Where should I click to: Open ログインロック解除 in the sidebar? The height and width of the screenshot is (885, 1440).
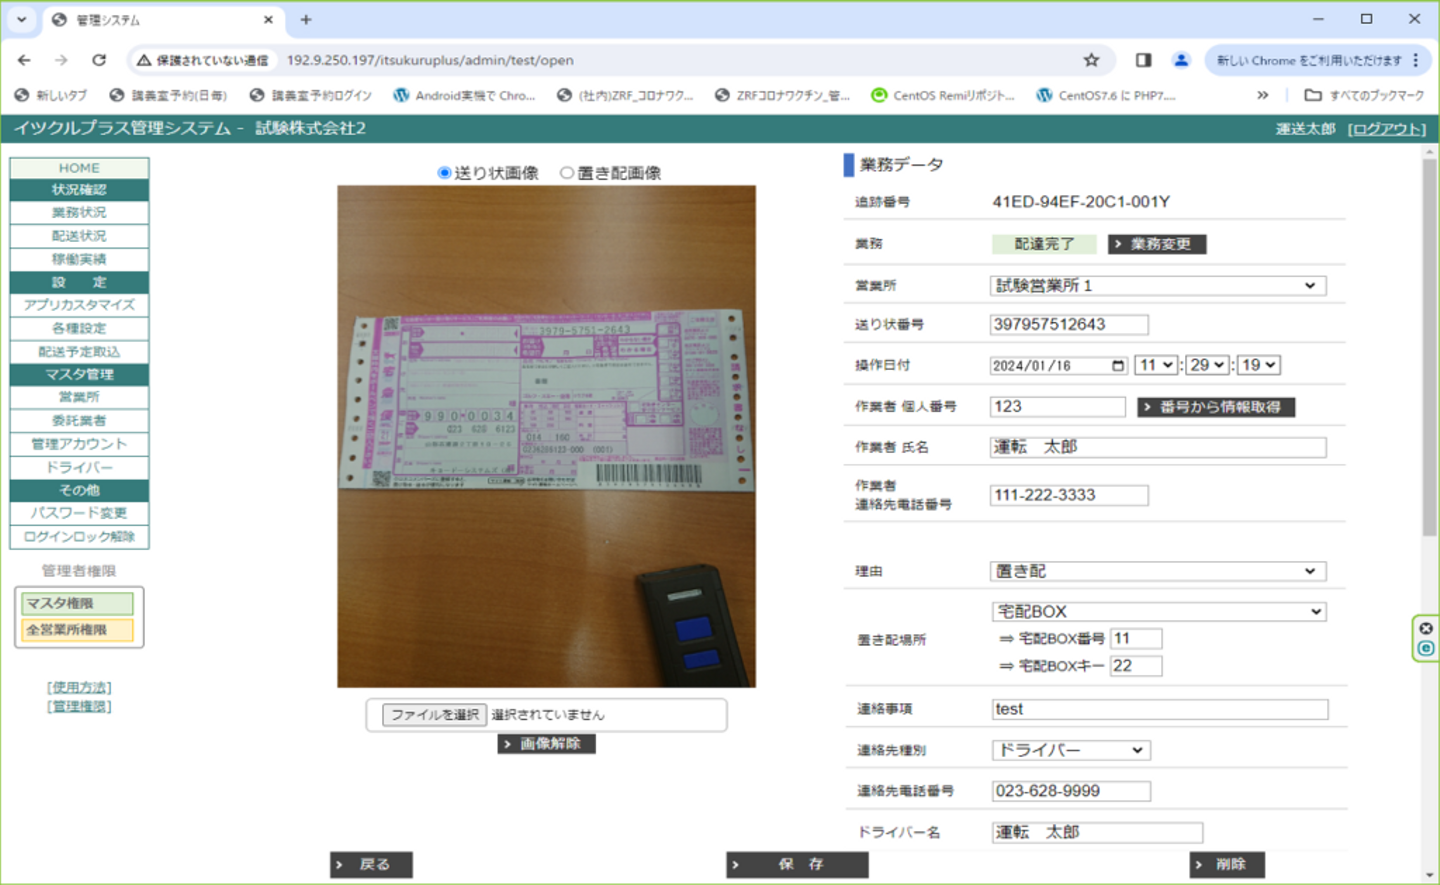pos(79,537)
